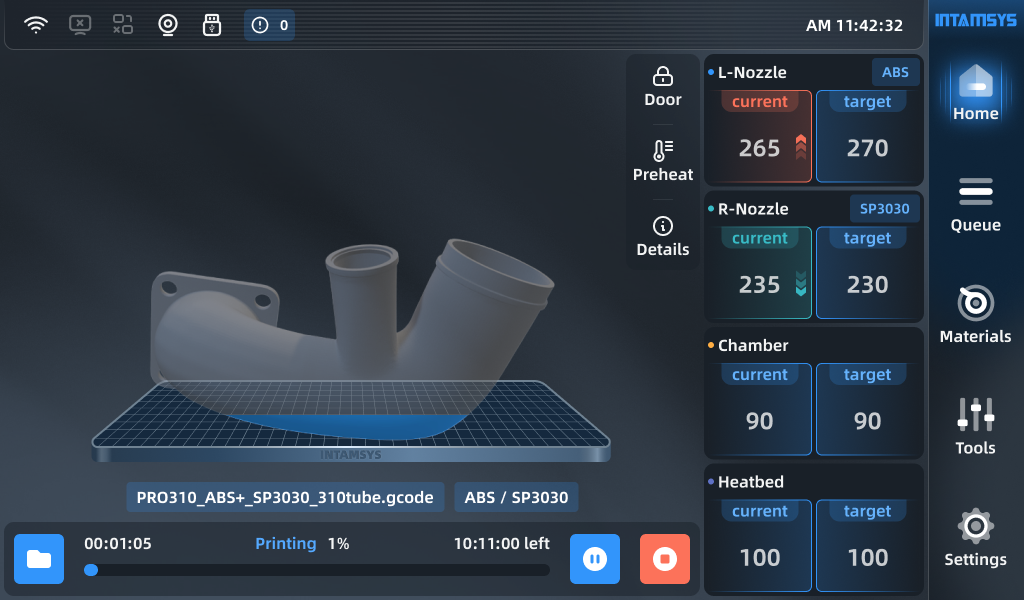Pause the current print job
1024x600 pixels.
coord(594,559)
